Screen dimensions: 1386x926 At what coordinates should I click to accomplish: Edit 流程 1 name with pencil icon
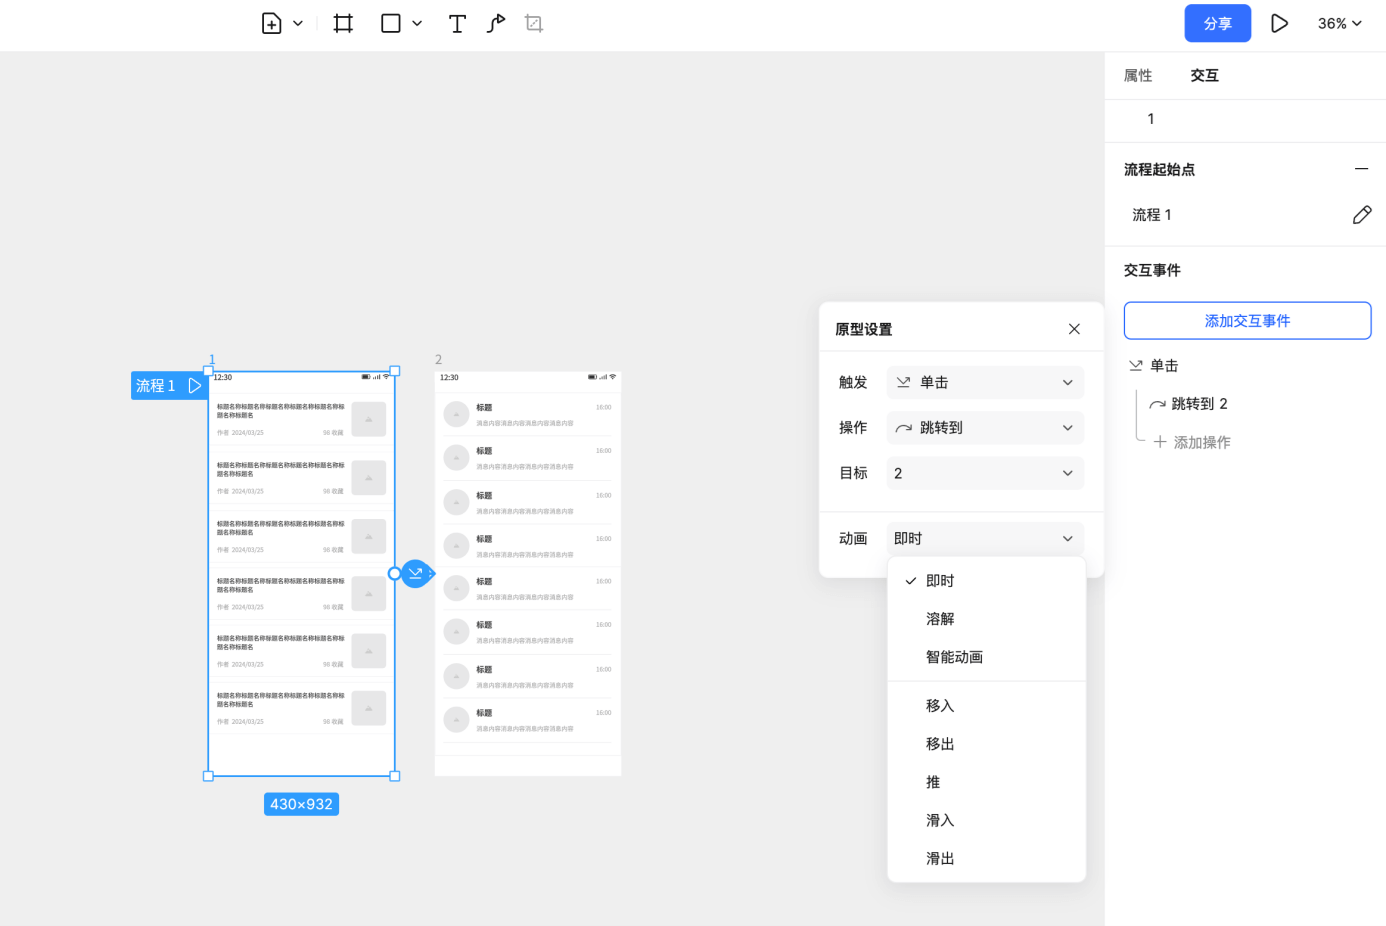coord(1362,215)
